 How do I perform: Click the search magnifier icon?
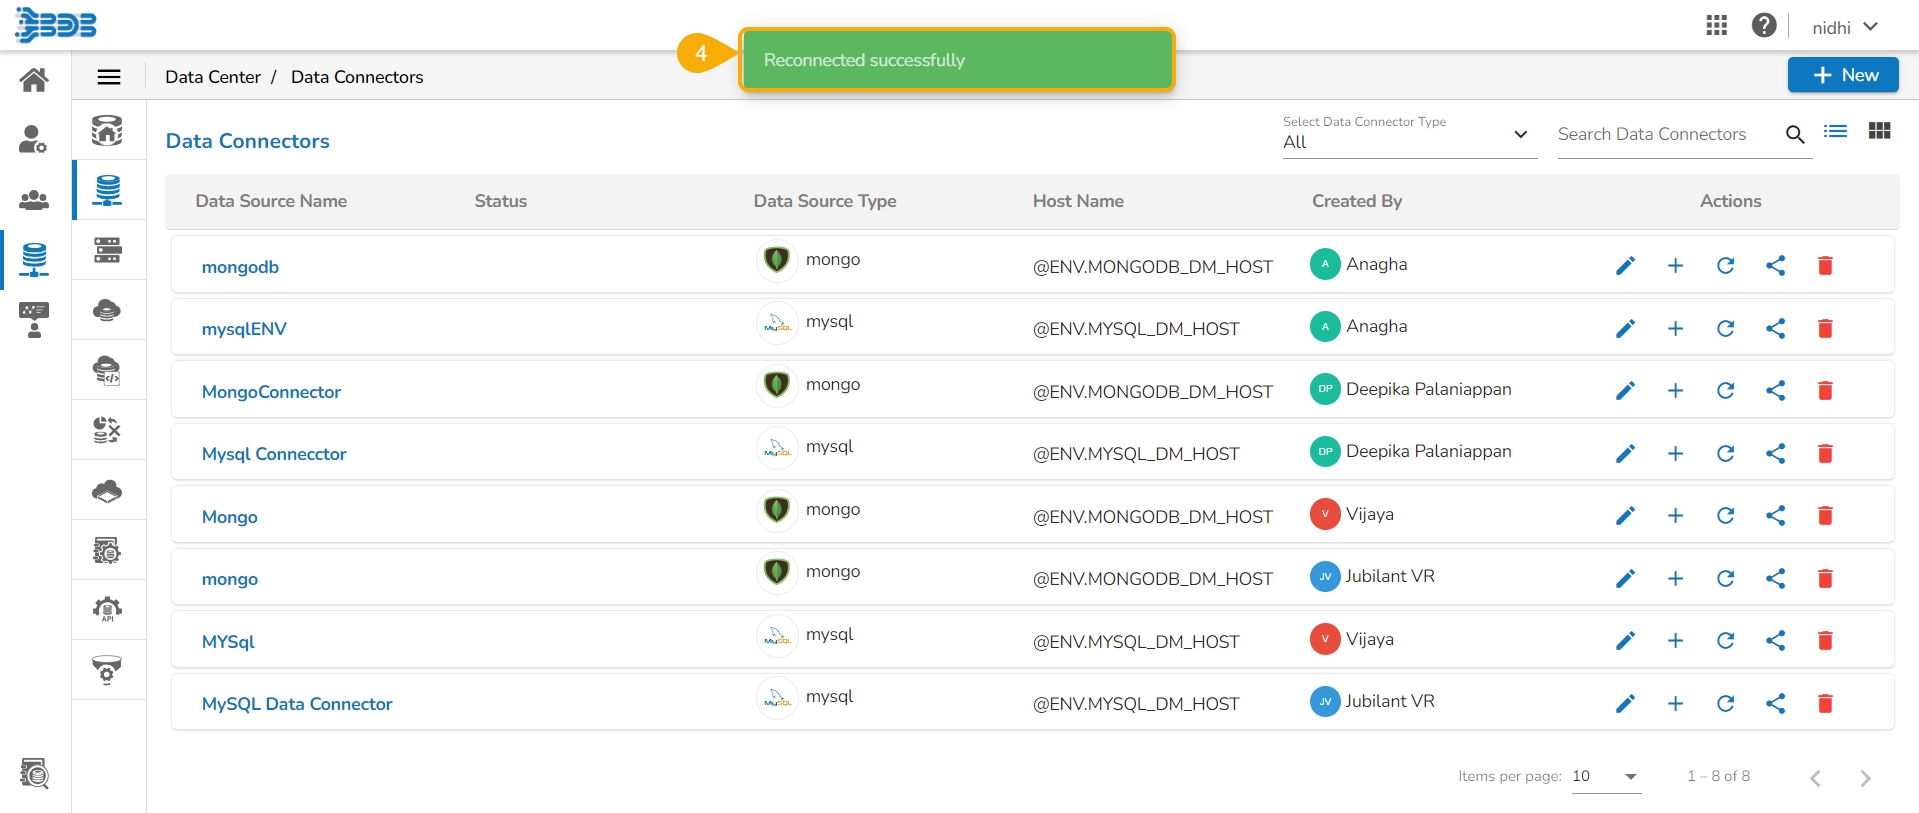[1795, 135]
